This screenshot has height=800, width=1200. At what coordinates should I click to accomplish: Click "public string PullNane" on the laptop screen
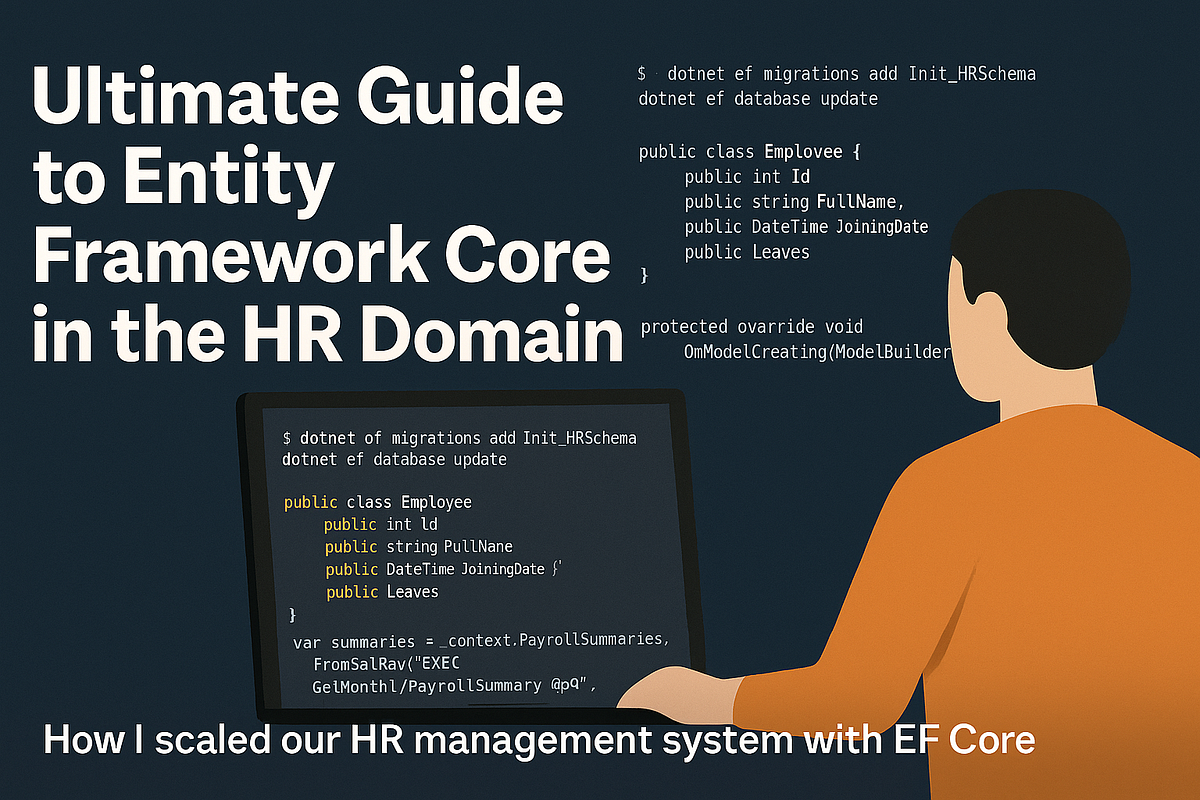[418, 547]
